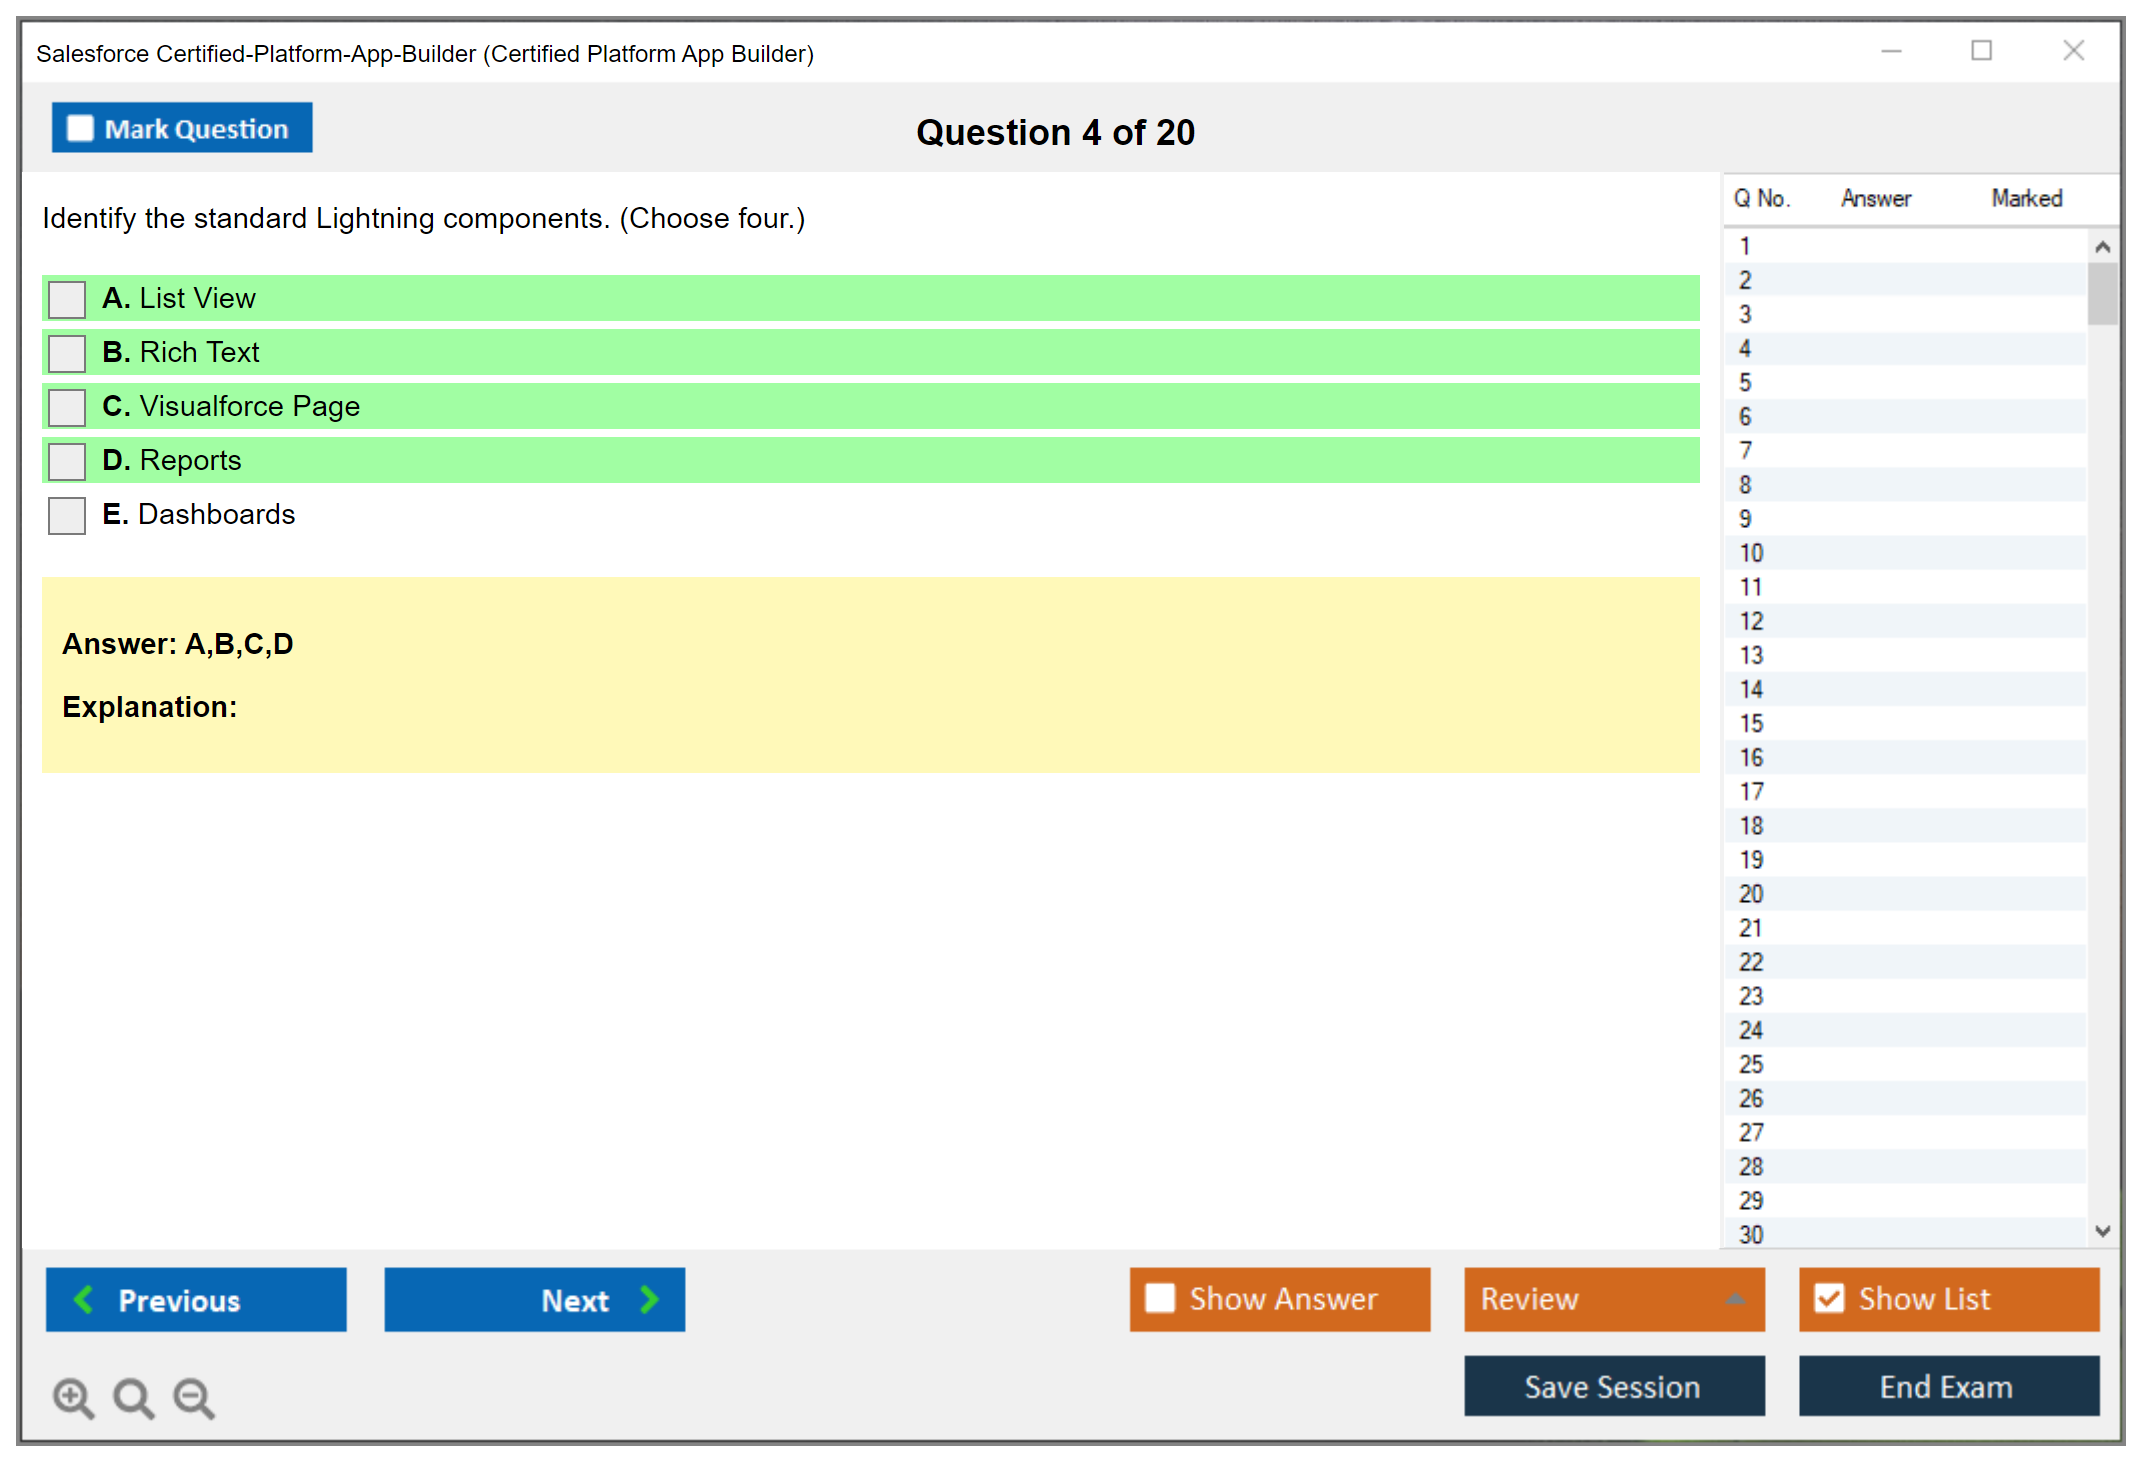The width and height of the screenshot is (2150, 1470).
Task: Click the End Exam button
Action: pos(1947,1386)
